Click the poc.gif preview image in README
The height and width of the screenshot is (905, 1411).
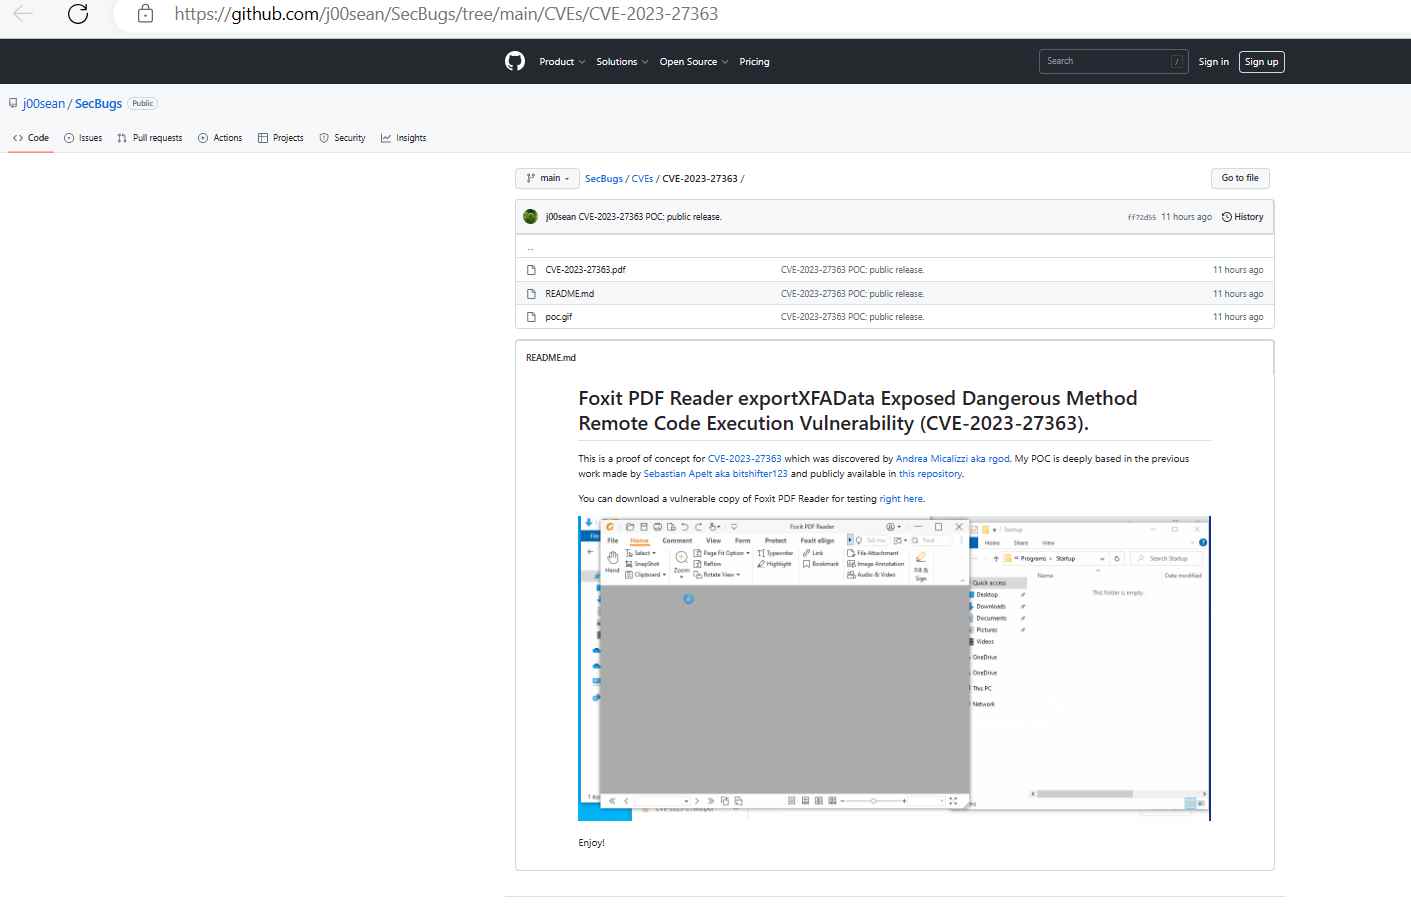click(x=894, y=668)
